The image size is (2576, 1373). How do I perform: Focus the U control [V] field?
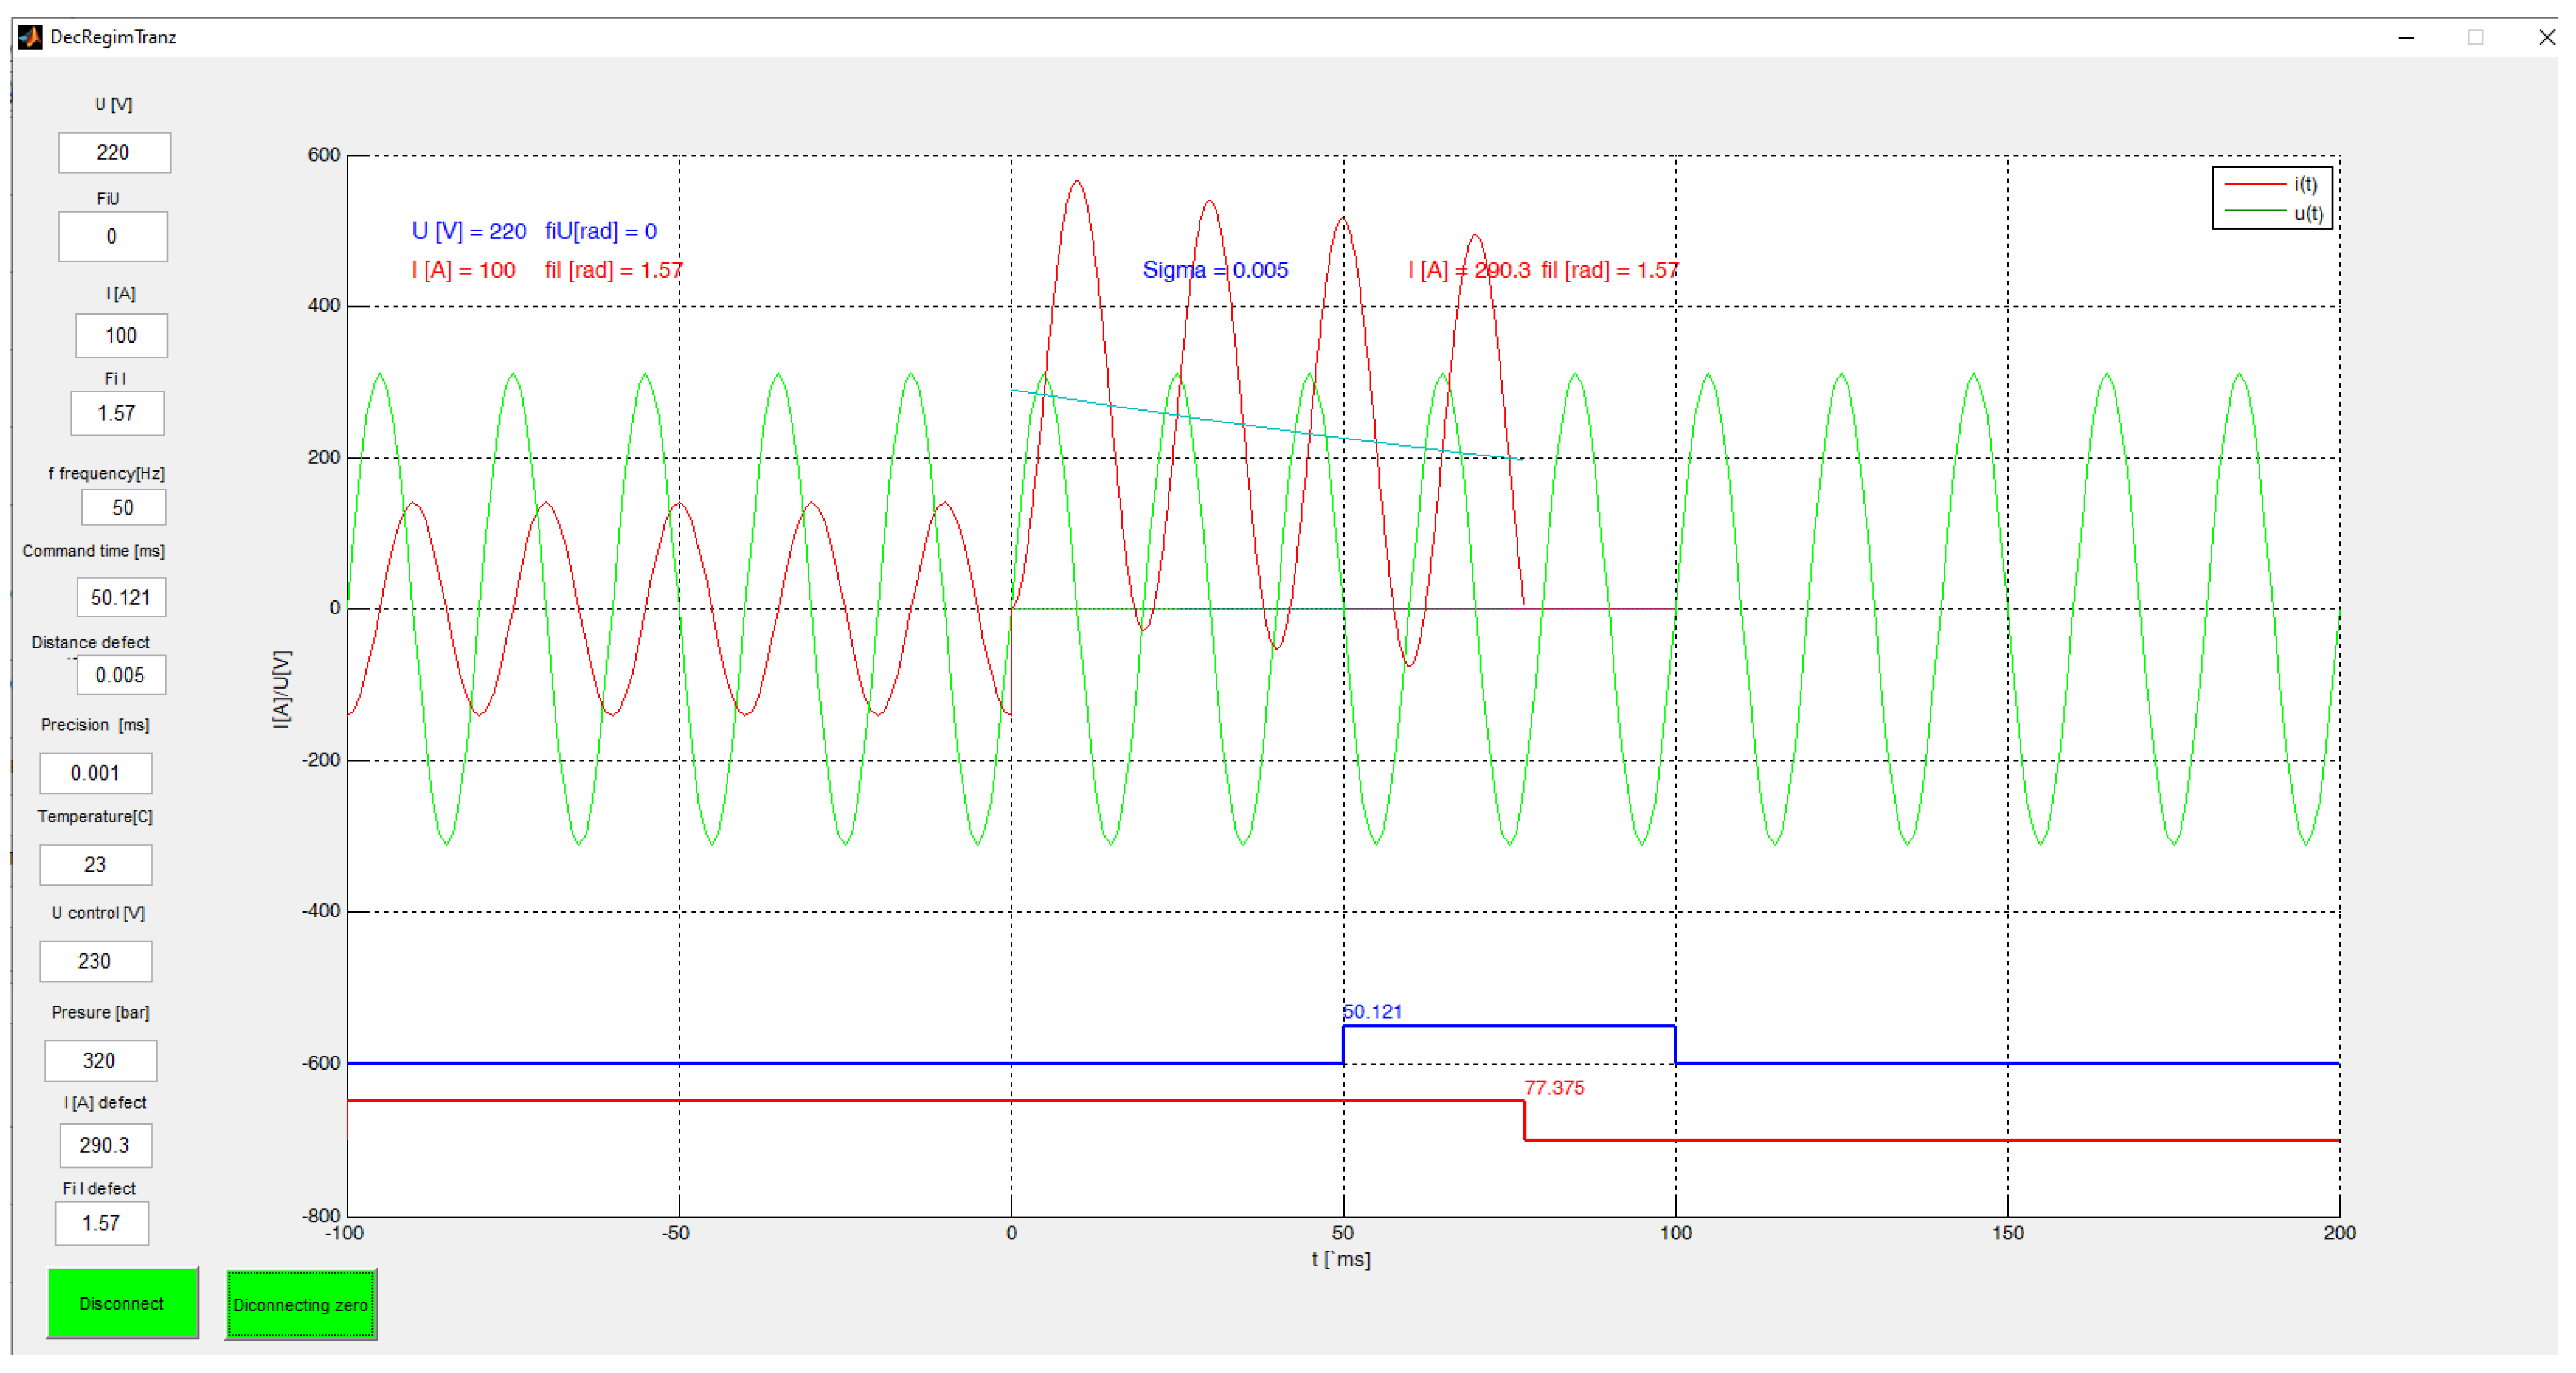96,962
